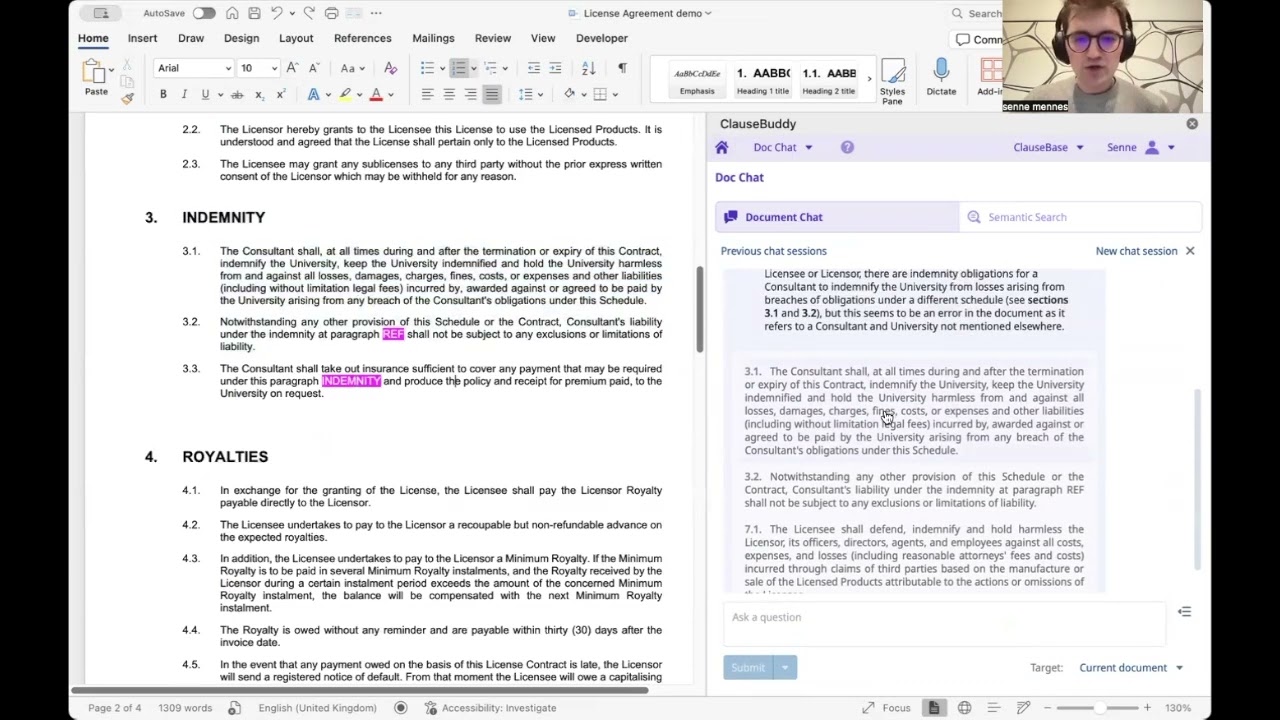Switch to the Mailings tab
Viewport: 1280px width, 720px height.
[433, 38]
